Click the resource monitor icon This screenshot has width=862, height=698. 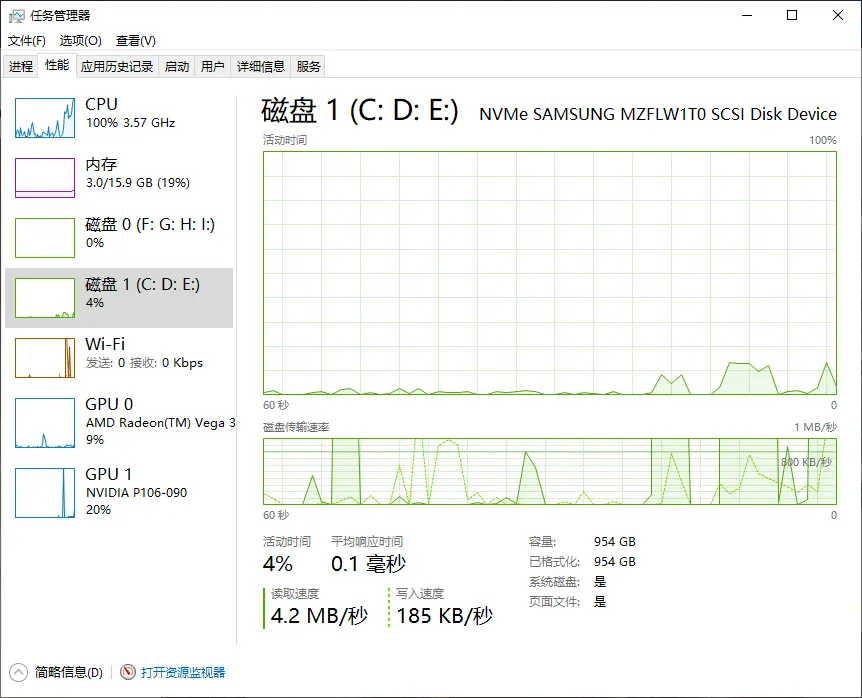(128, 672)
